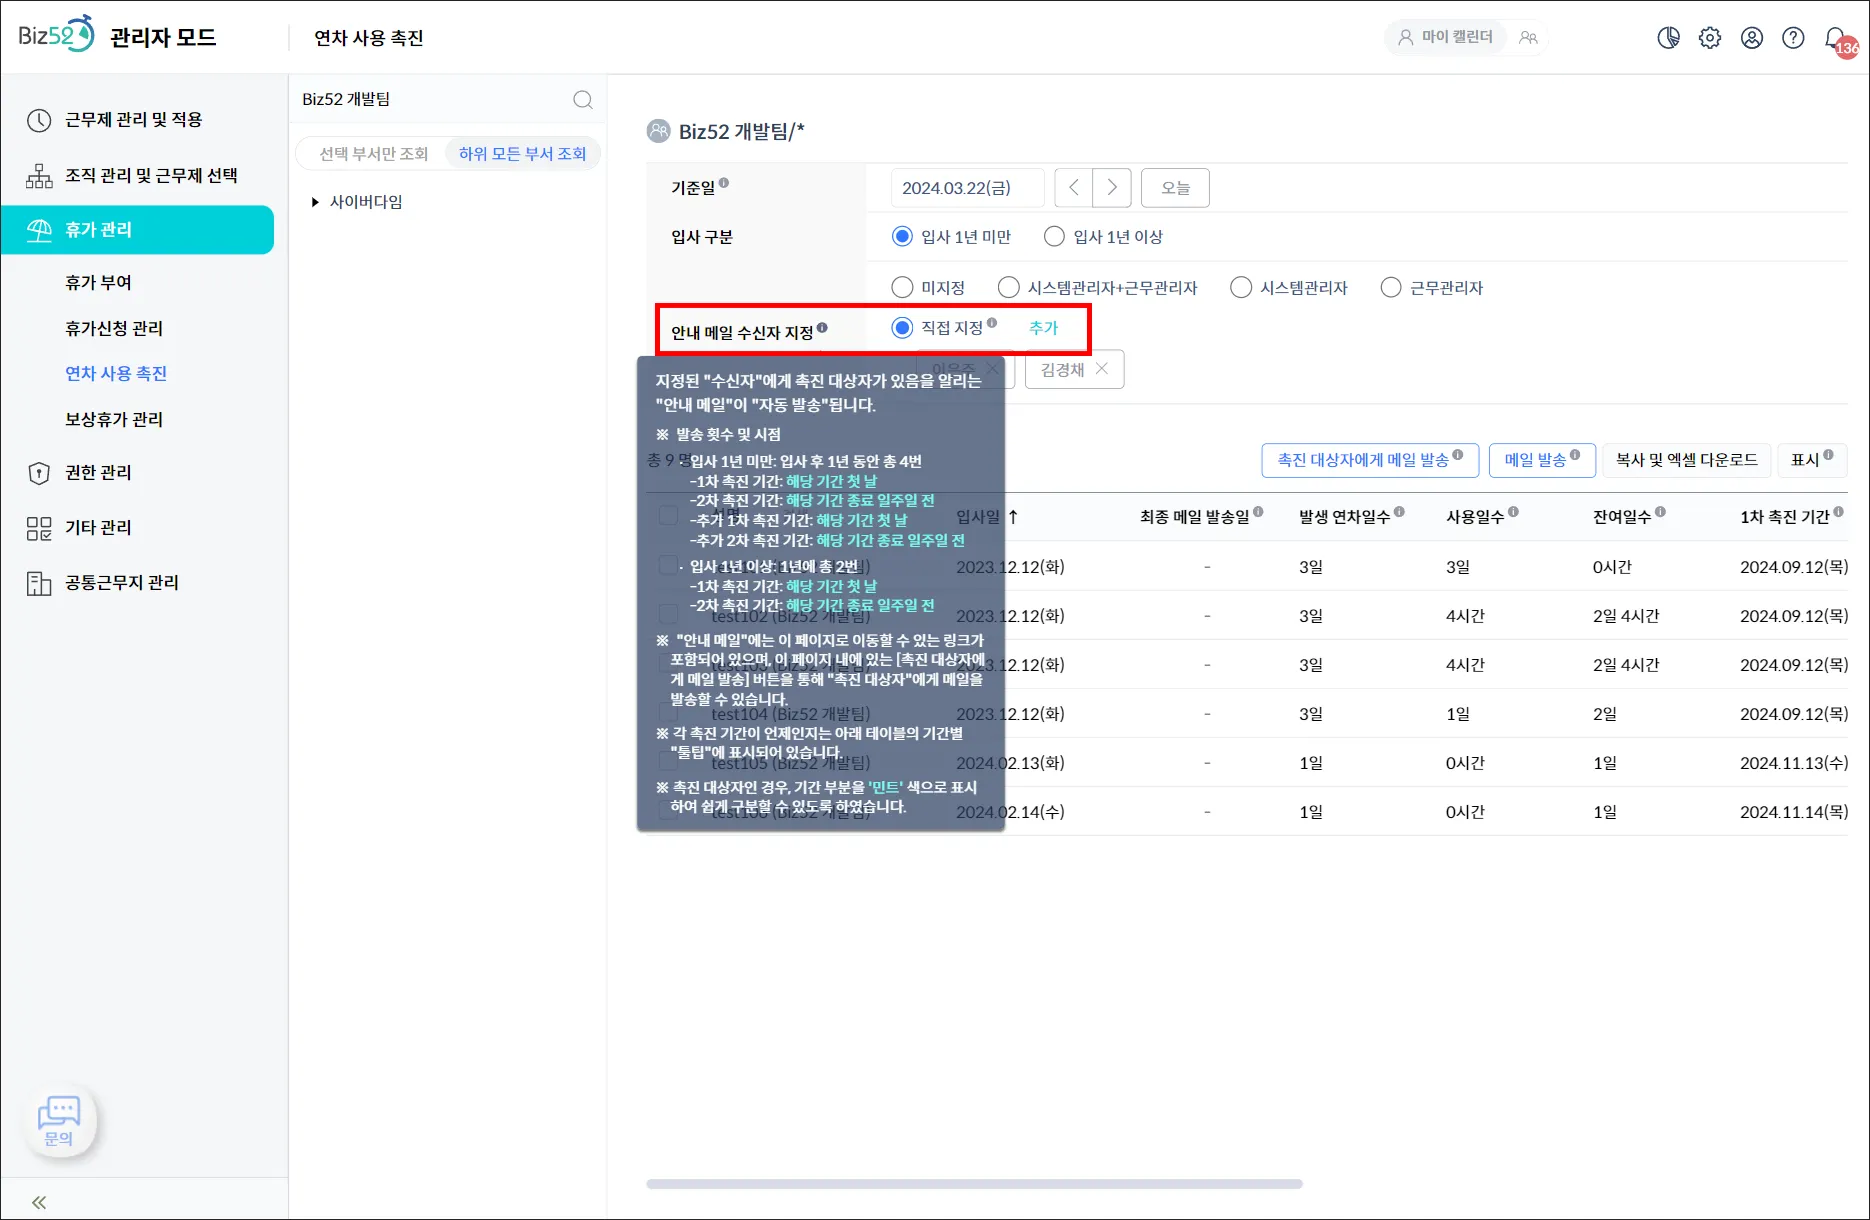Sort by 입사일 arrow icon
Screen dimensions: 1870x1220
[x=1013, y=517]
